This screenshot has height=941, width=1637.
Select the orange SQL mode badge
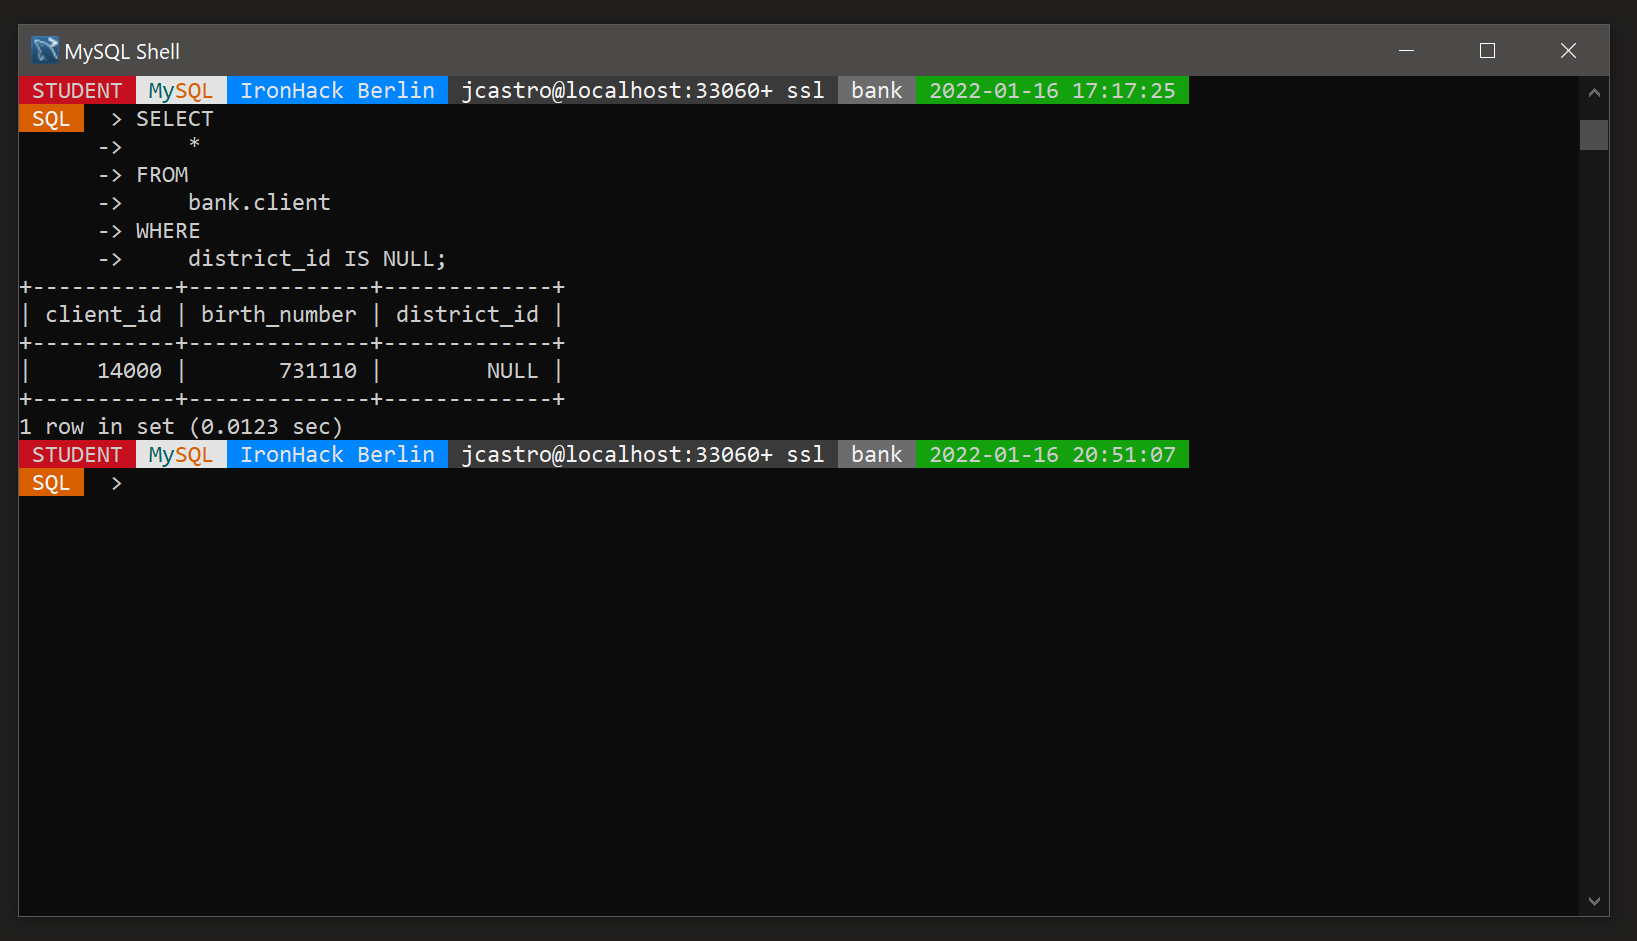click(x=51, y=482)
